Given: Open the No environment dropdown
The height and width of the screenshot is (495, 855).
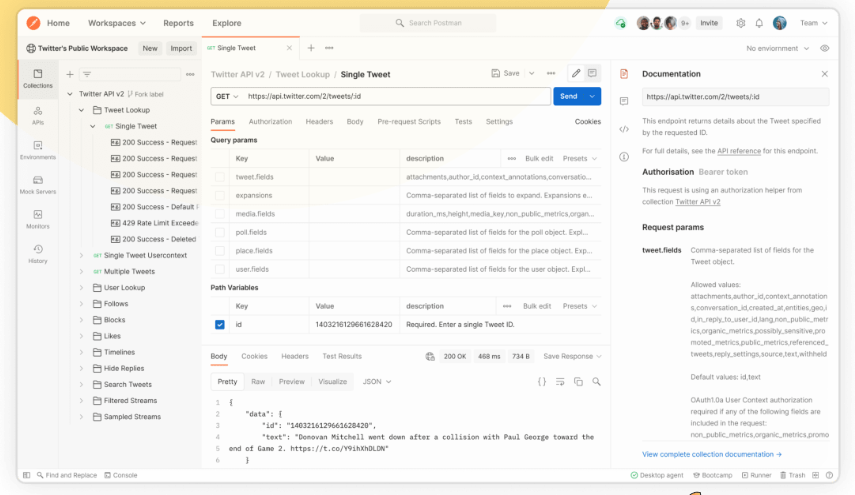Looking at the screenshot, I should [x=778, y=48].
